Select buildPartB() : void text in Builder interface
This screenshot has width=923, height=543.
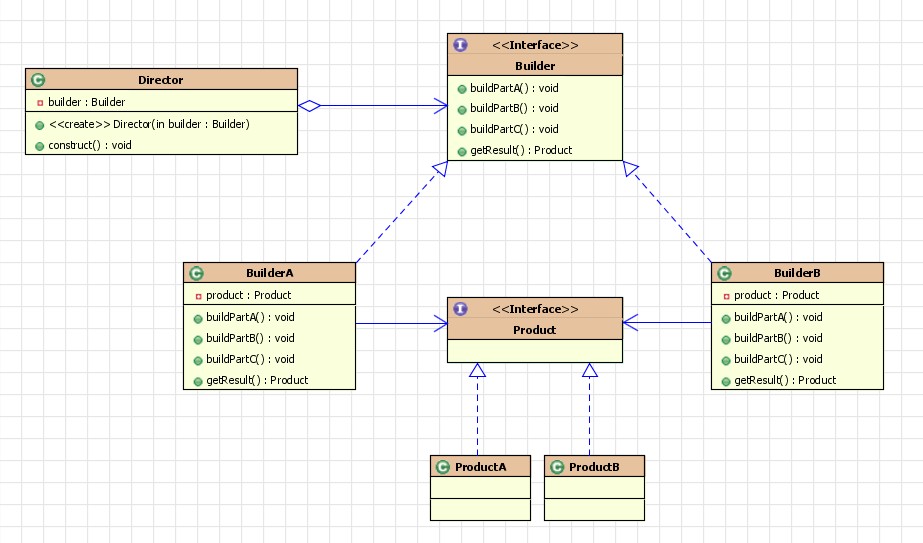click(x=514, y=108)
